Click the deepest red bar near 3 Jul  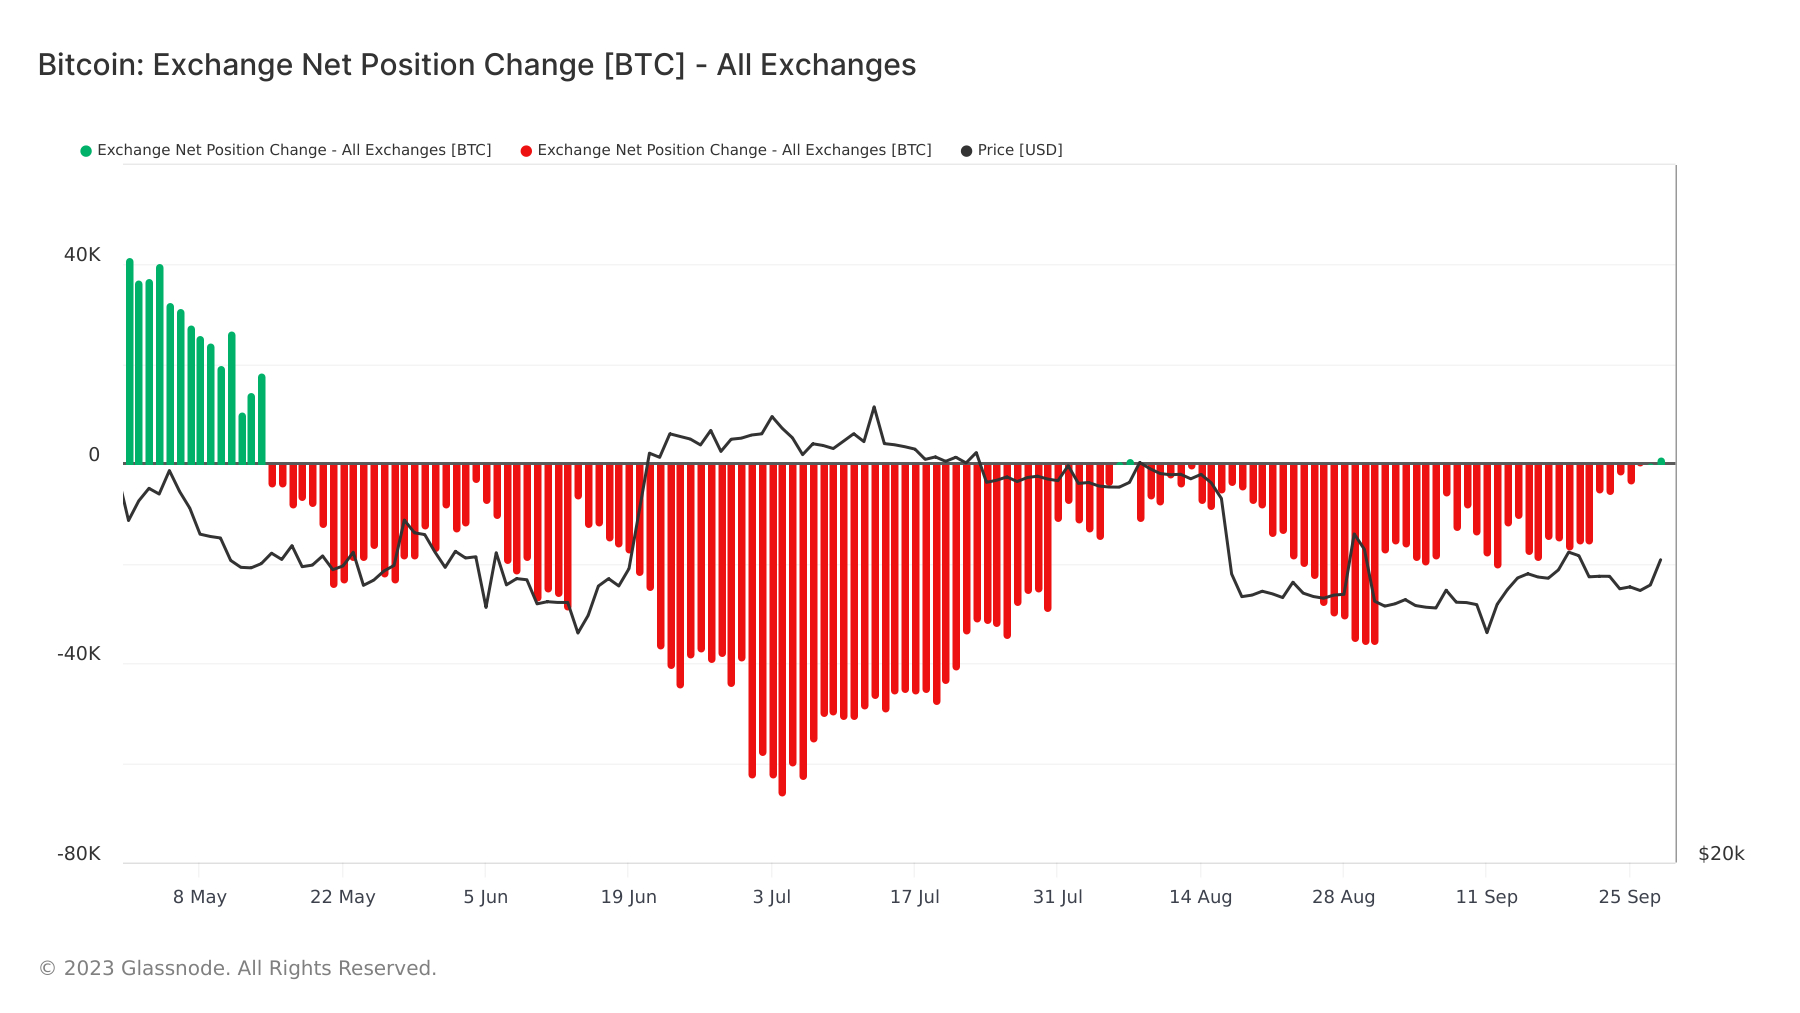point(782,630)
